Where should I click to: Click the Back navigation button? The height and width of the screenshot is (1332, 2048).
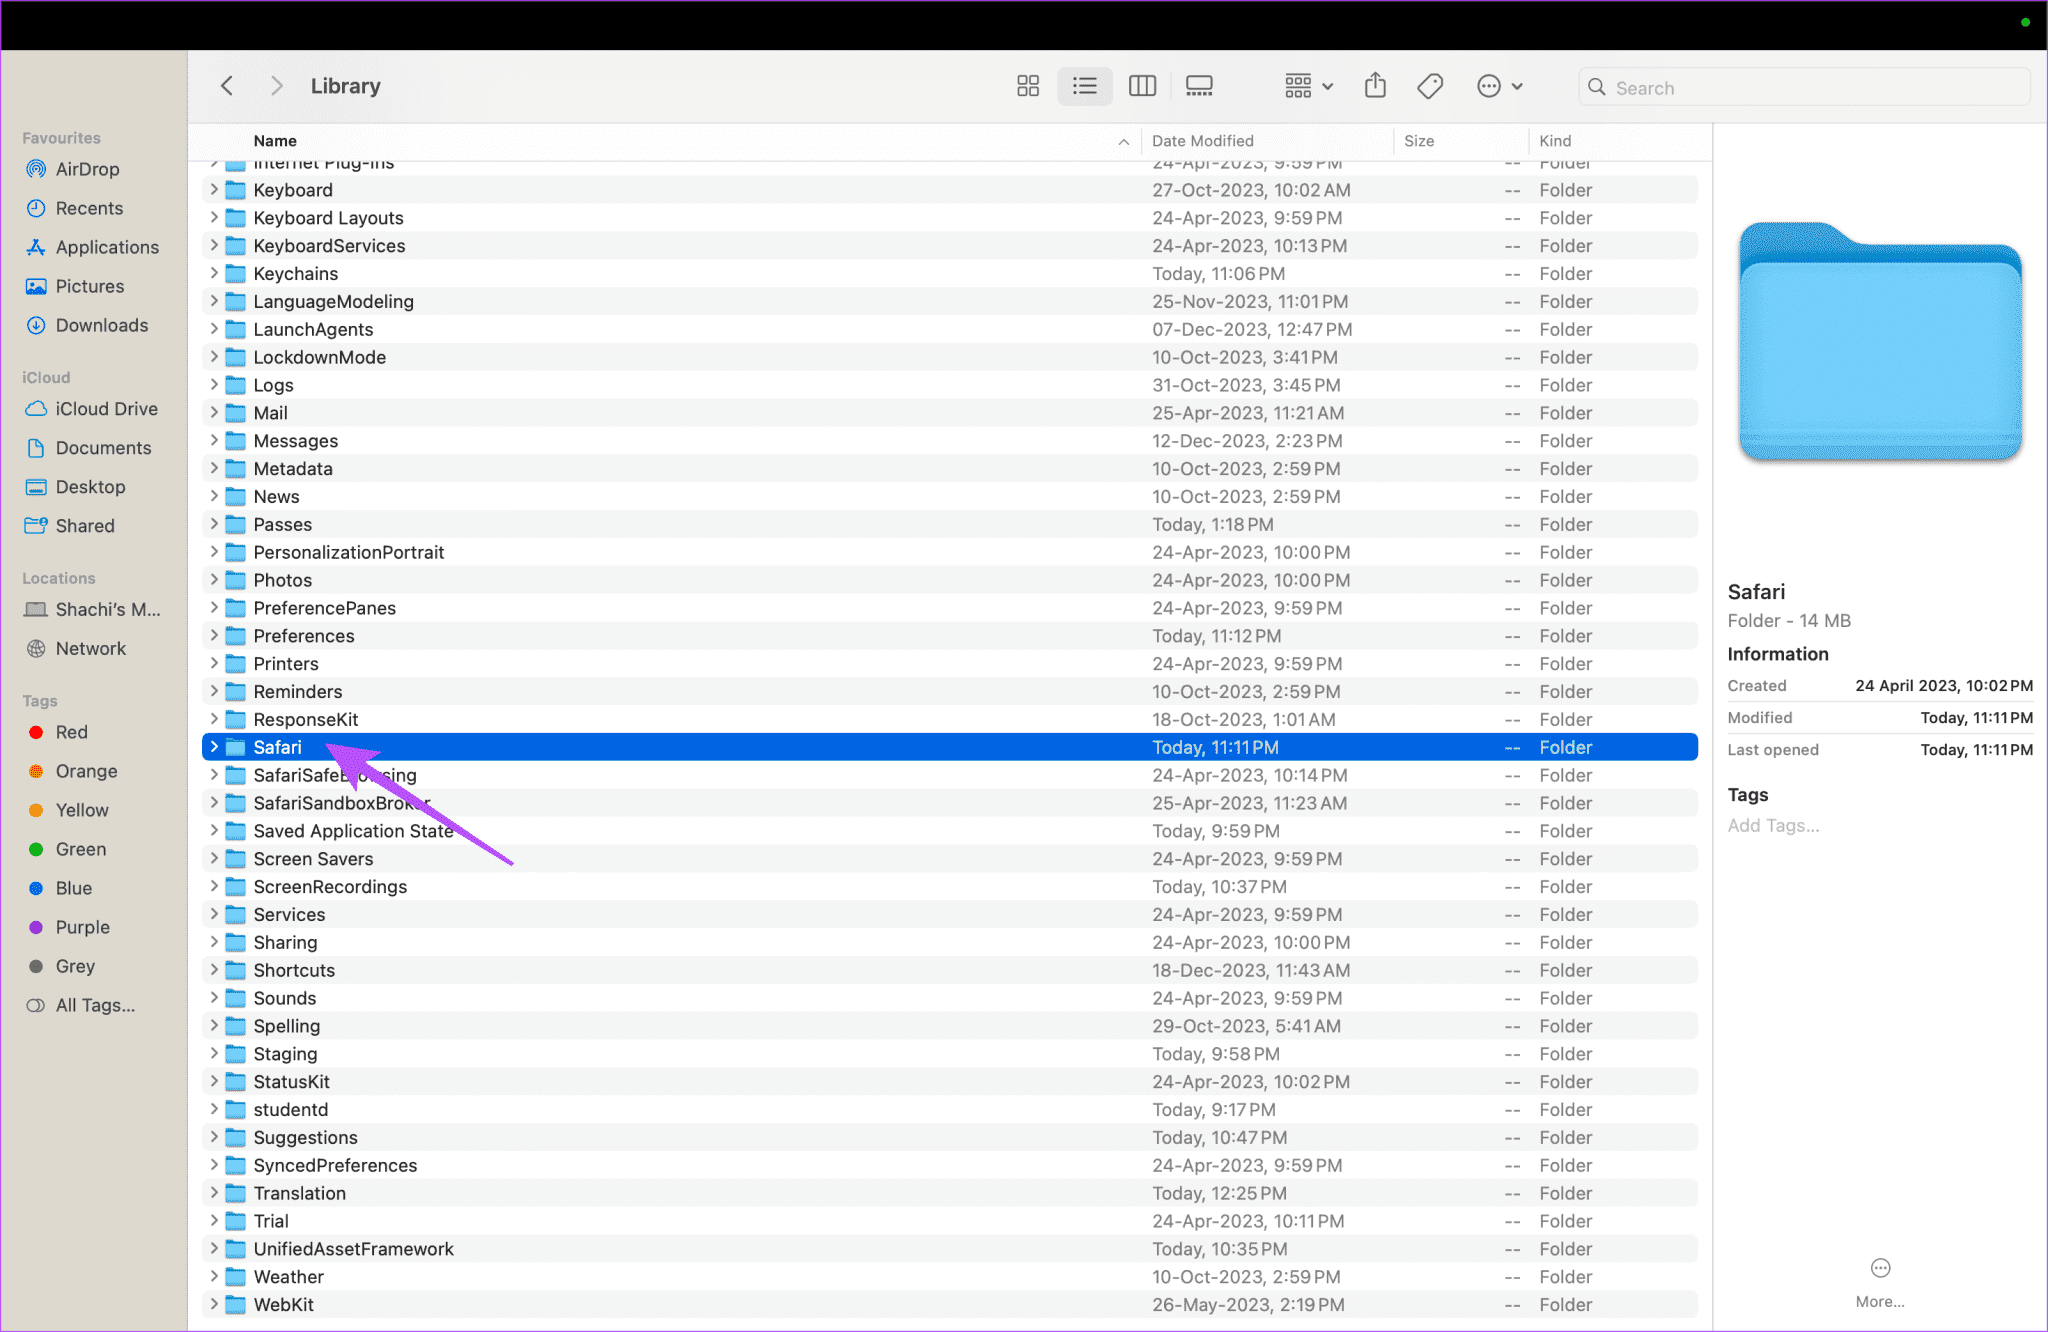pyautogui.click(x=227, y=85)
